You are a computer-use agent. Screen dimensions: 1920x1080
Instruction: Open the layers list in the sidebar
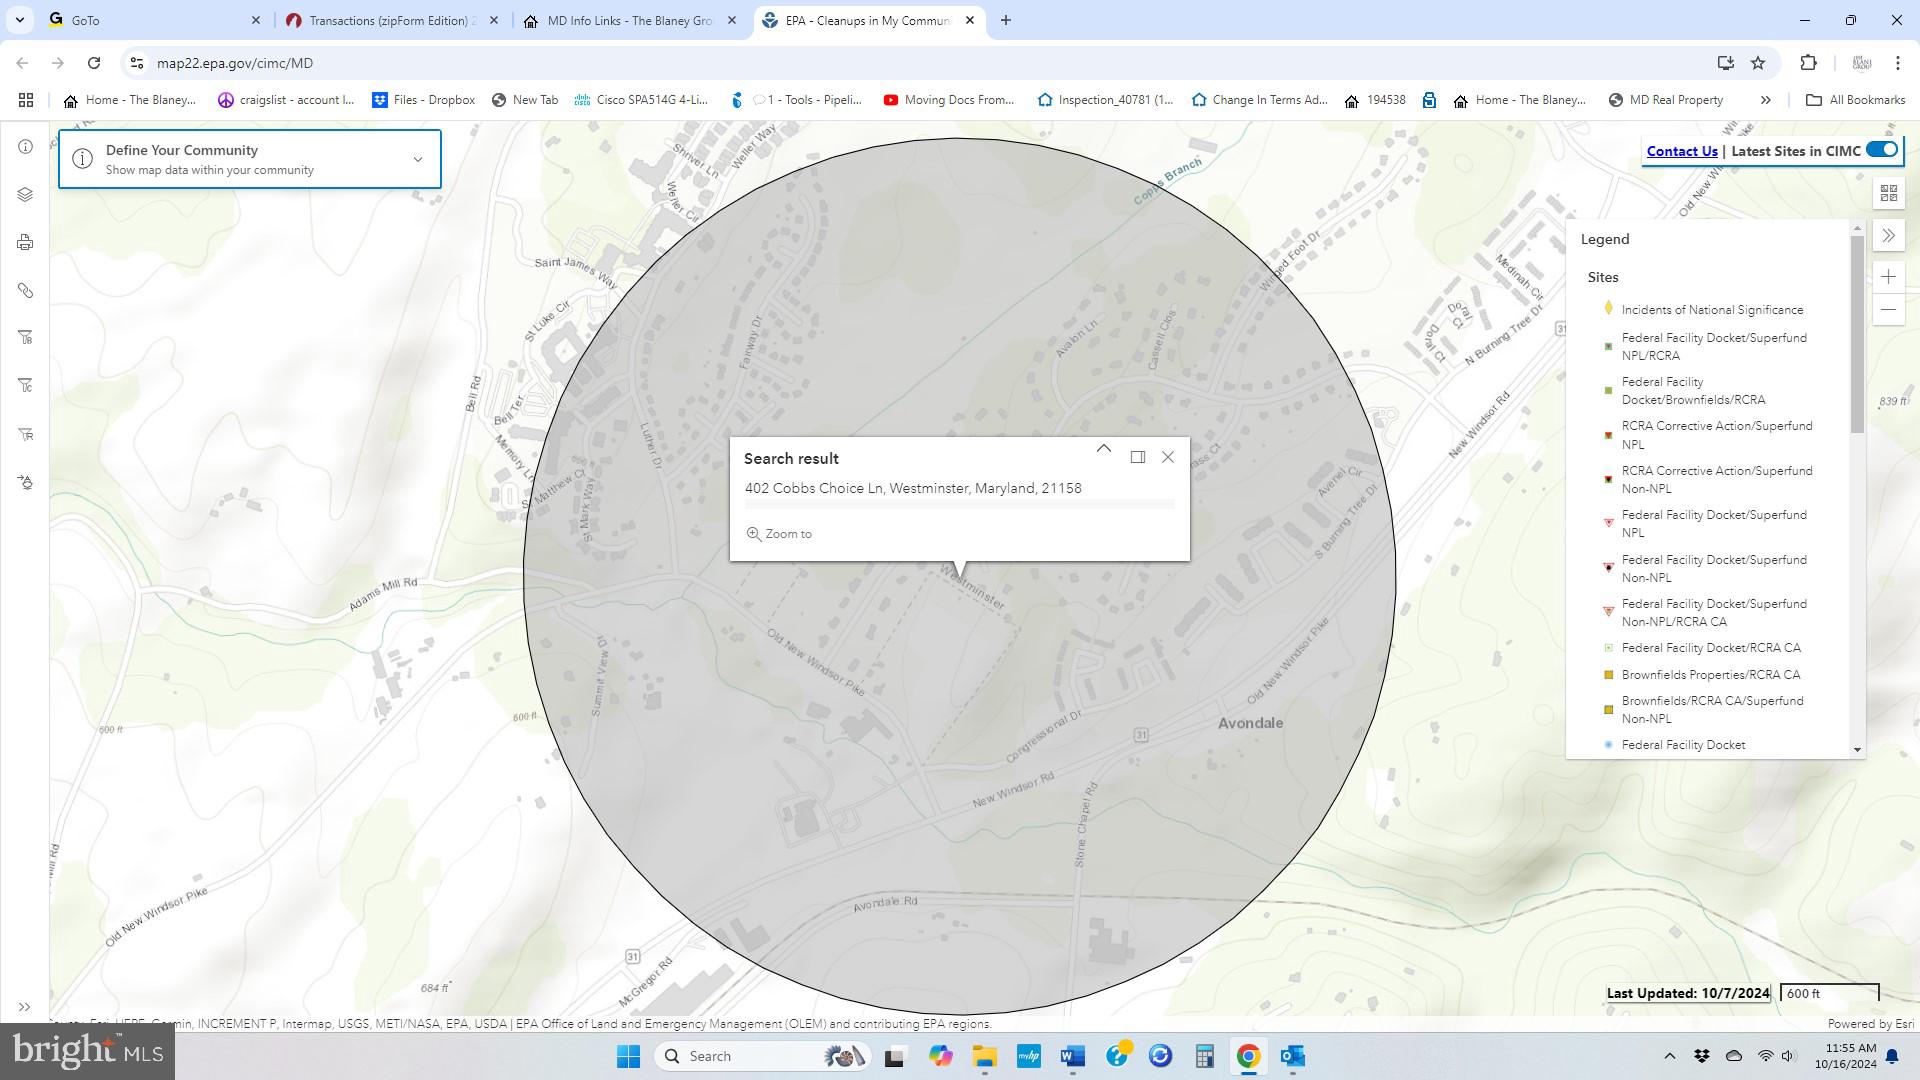coord(25,194)
